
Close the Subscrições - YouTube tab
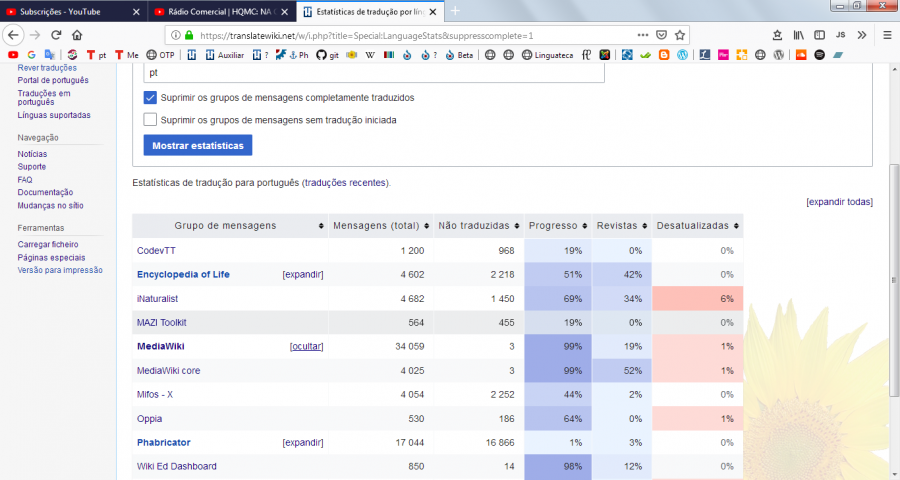point(136,11)
